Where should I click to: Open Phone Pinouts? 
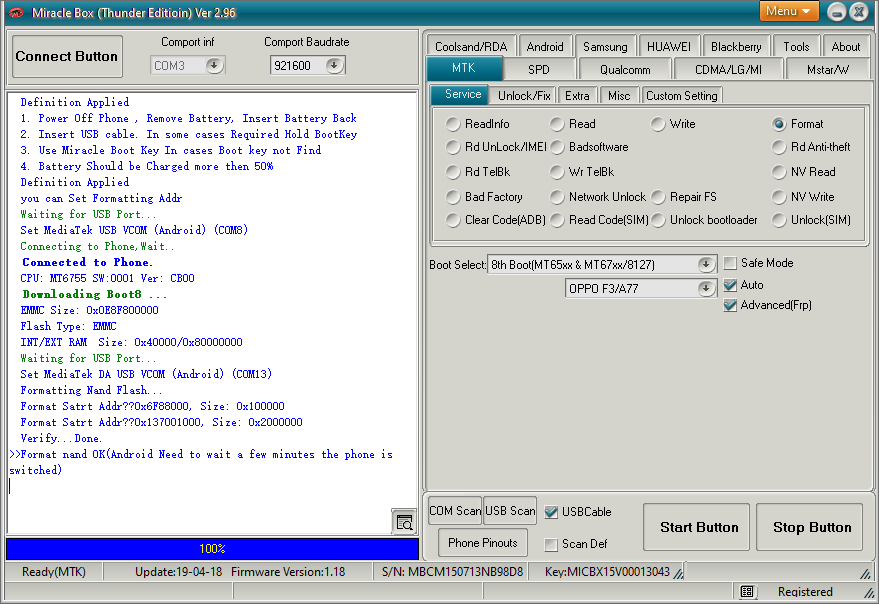483,543
